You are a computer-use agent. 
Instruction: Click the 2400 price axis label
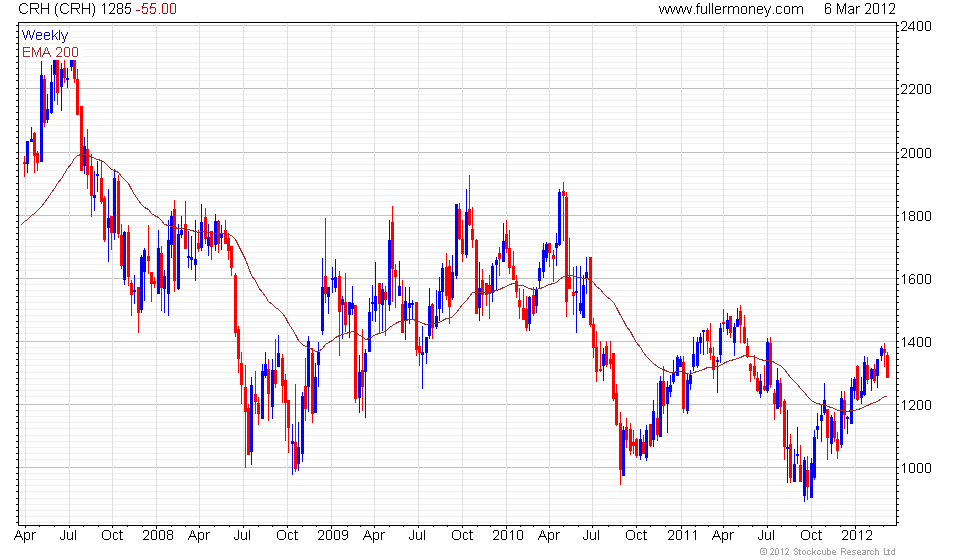(916, 26)
